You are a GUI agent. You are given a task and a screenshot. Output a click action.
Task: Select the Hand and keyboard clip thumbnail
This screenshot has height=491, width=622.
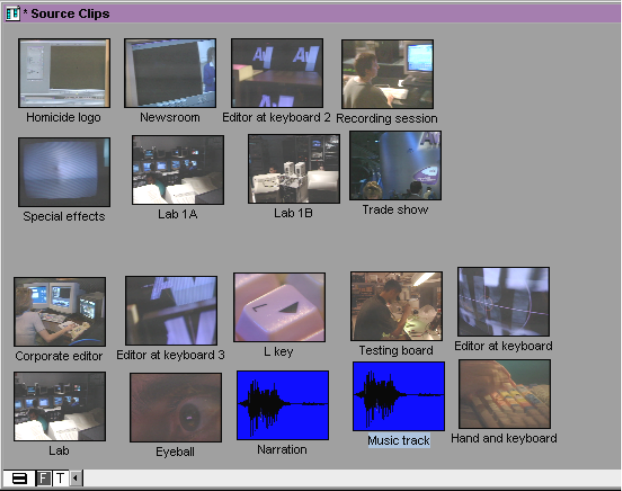tap(505, 394)
